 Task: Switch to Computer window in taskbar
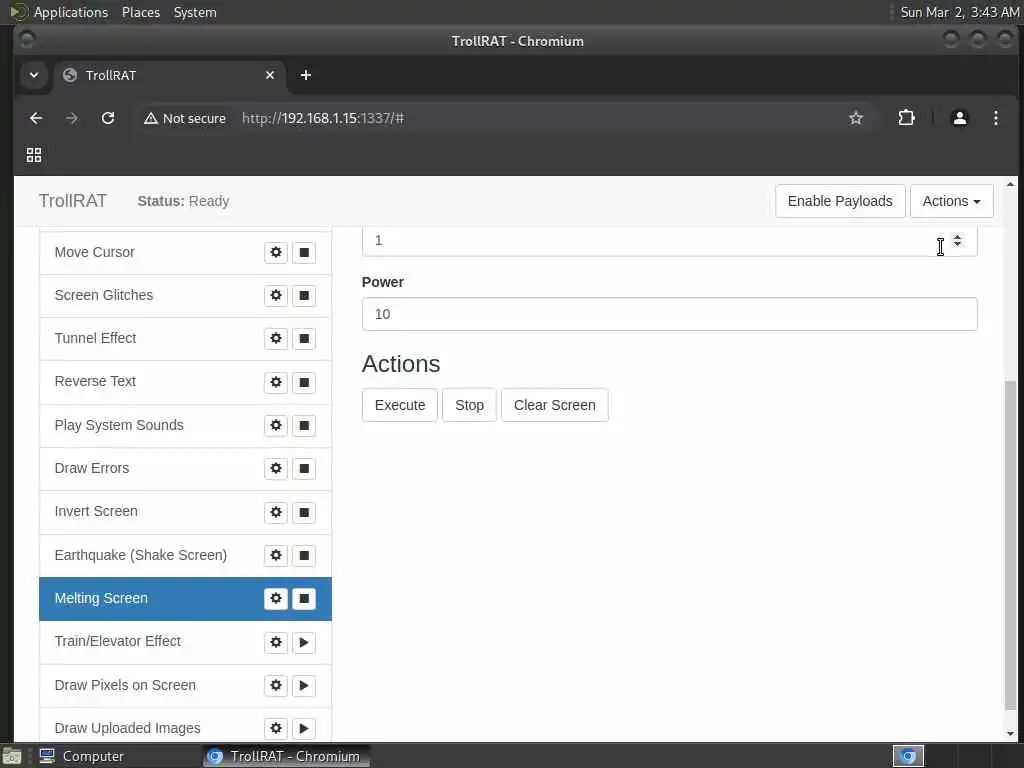[x=81, y=756]
